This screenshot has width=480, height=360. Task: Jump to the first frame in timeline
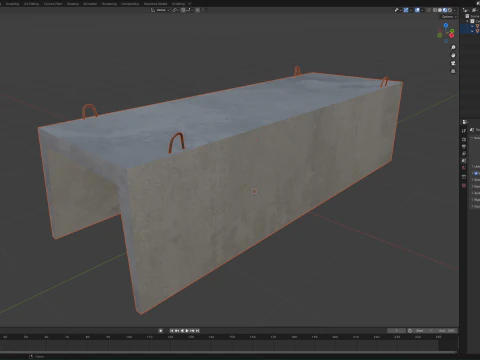point(172,331)
